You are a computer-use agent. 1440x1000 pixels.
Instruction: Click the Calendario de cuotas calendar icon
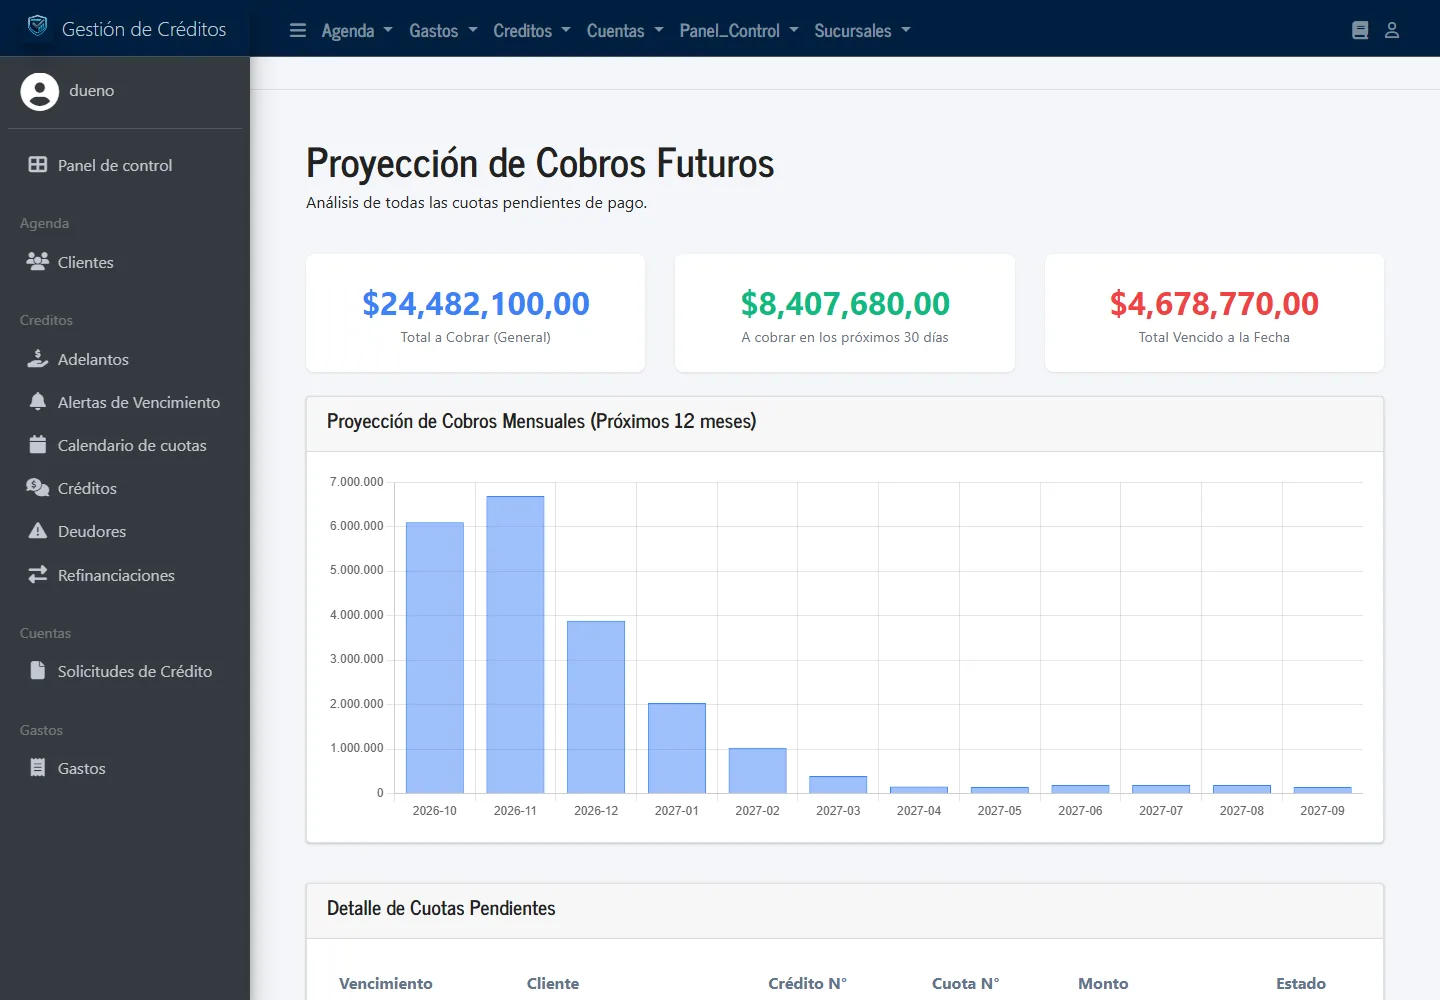point(38,445)
